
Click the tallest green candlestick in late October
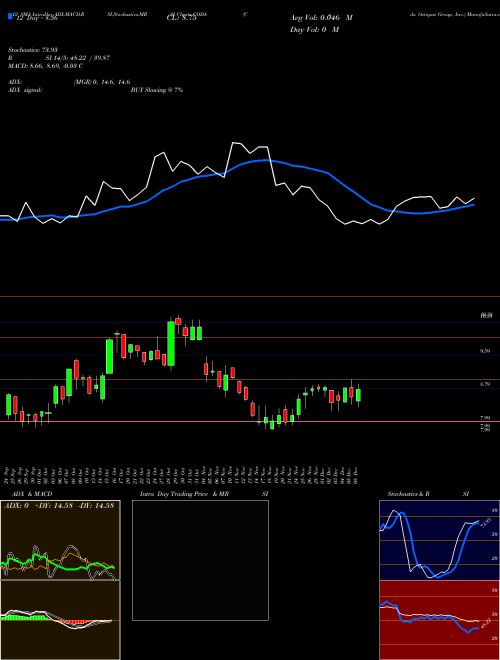coord(171,344)
